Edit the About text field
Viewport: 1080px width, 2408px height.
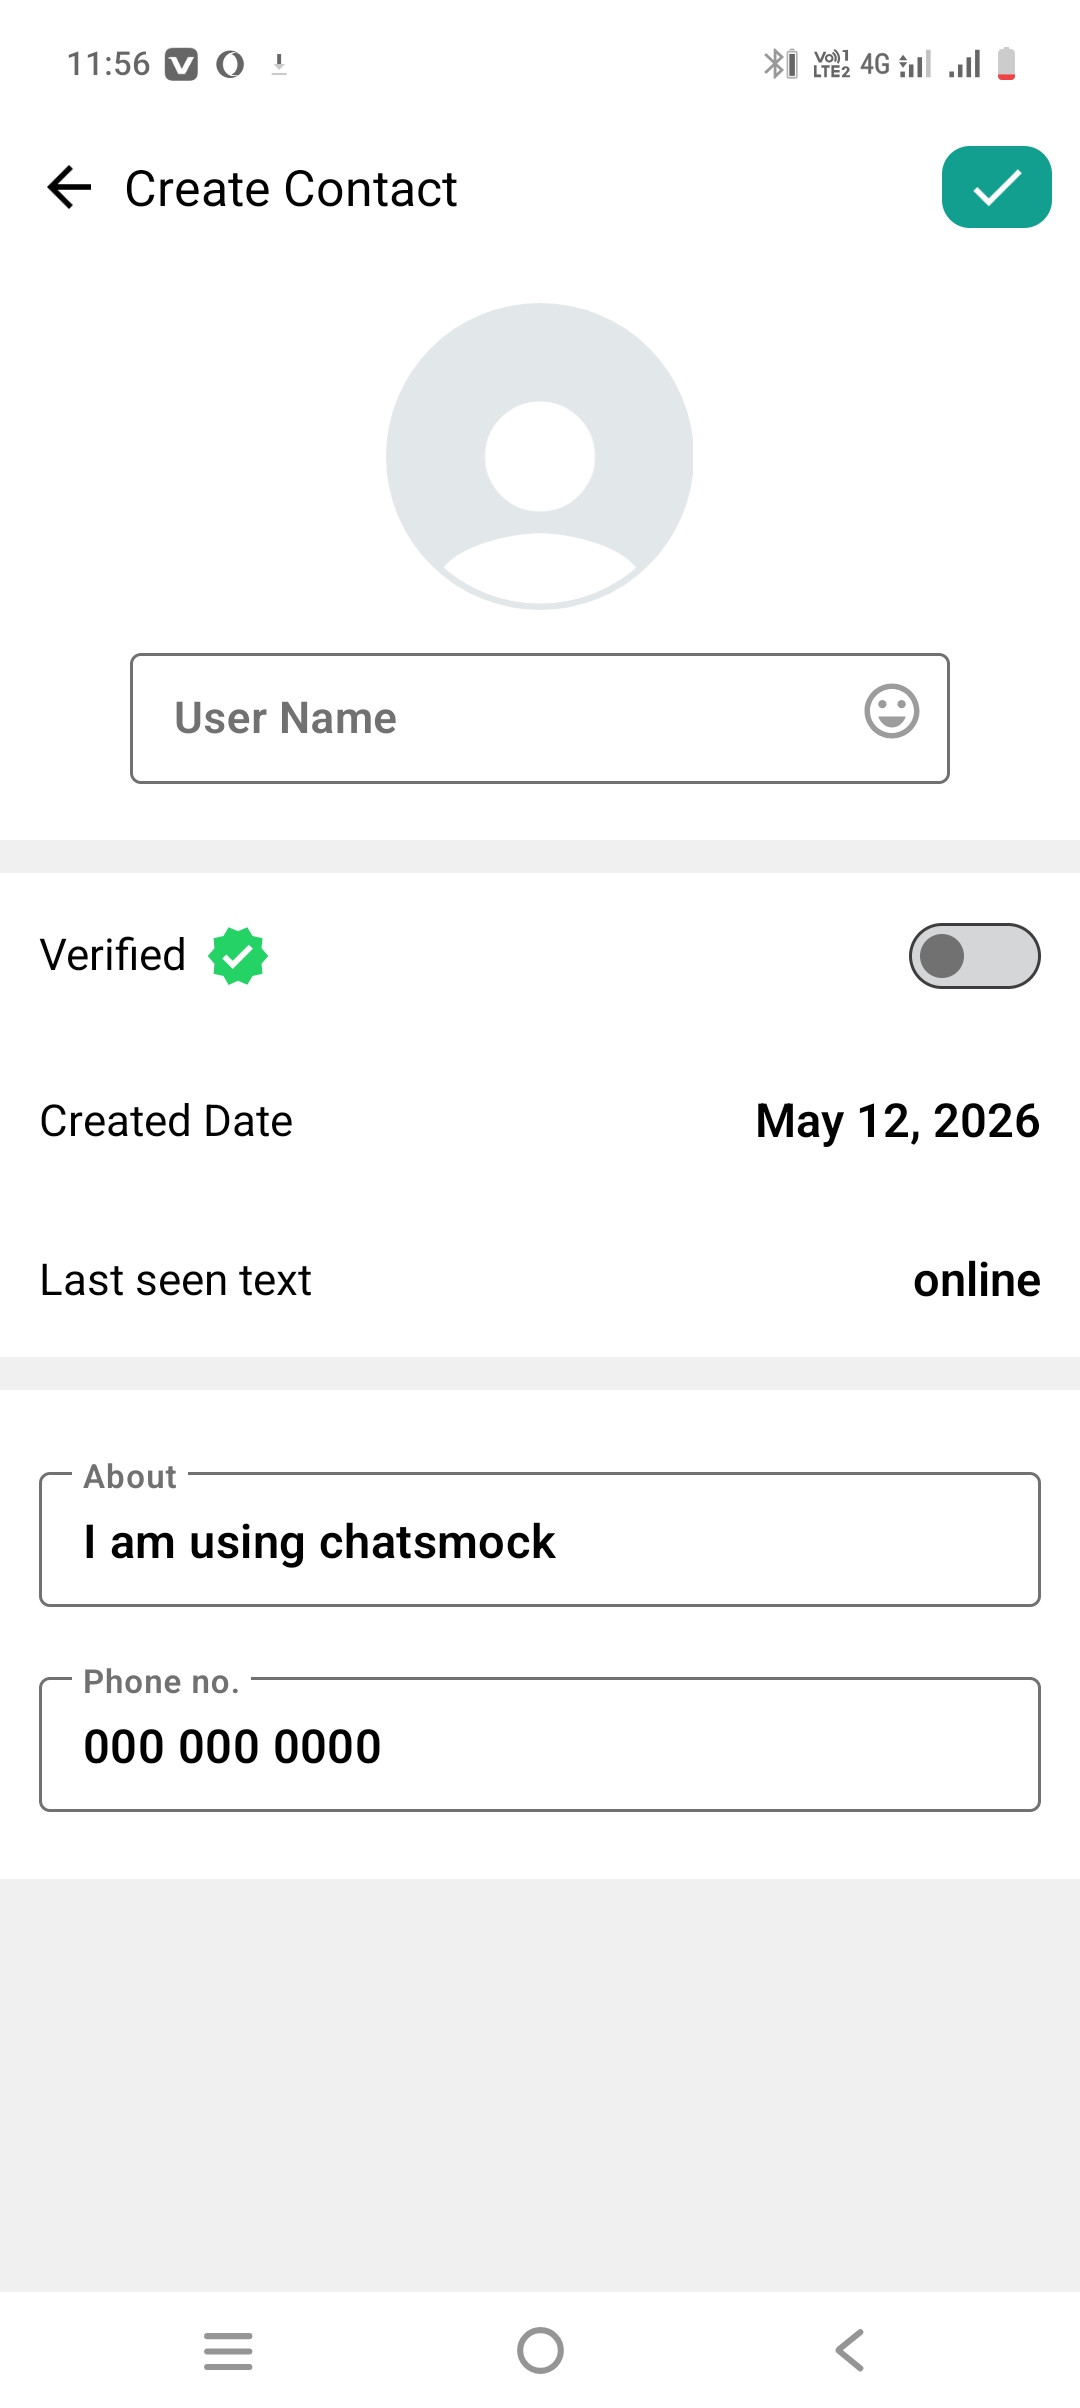point(540,1540)
